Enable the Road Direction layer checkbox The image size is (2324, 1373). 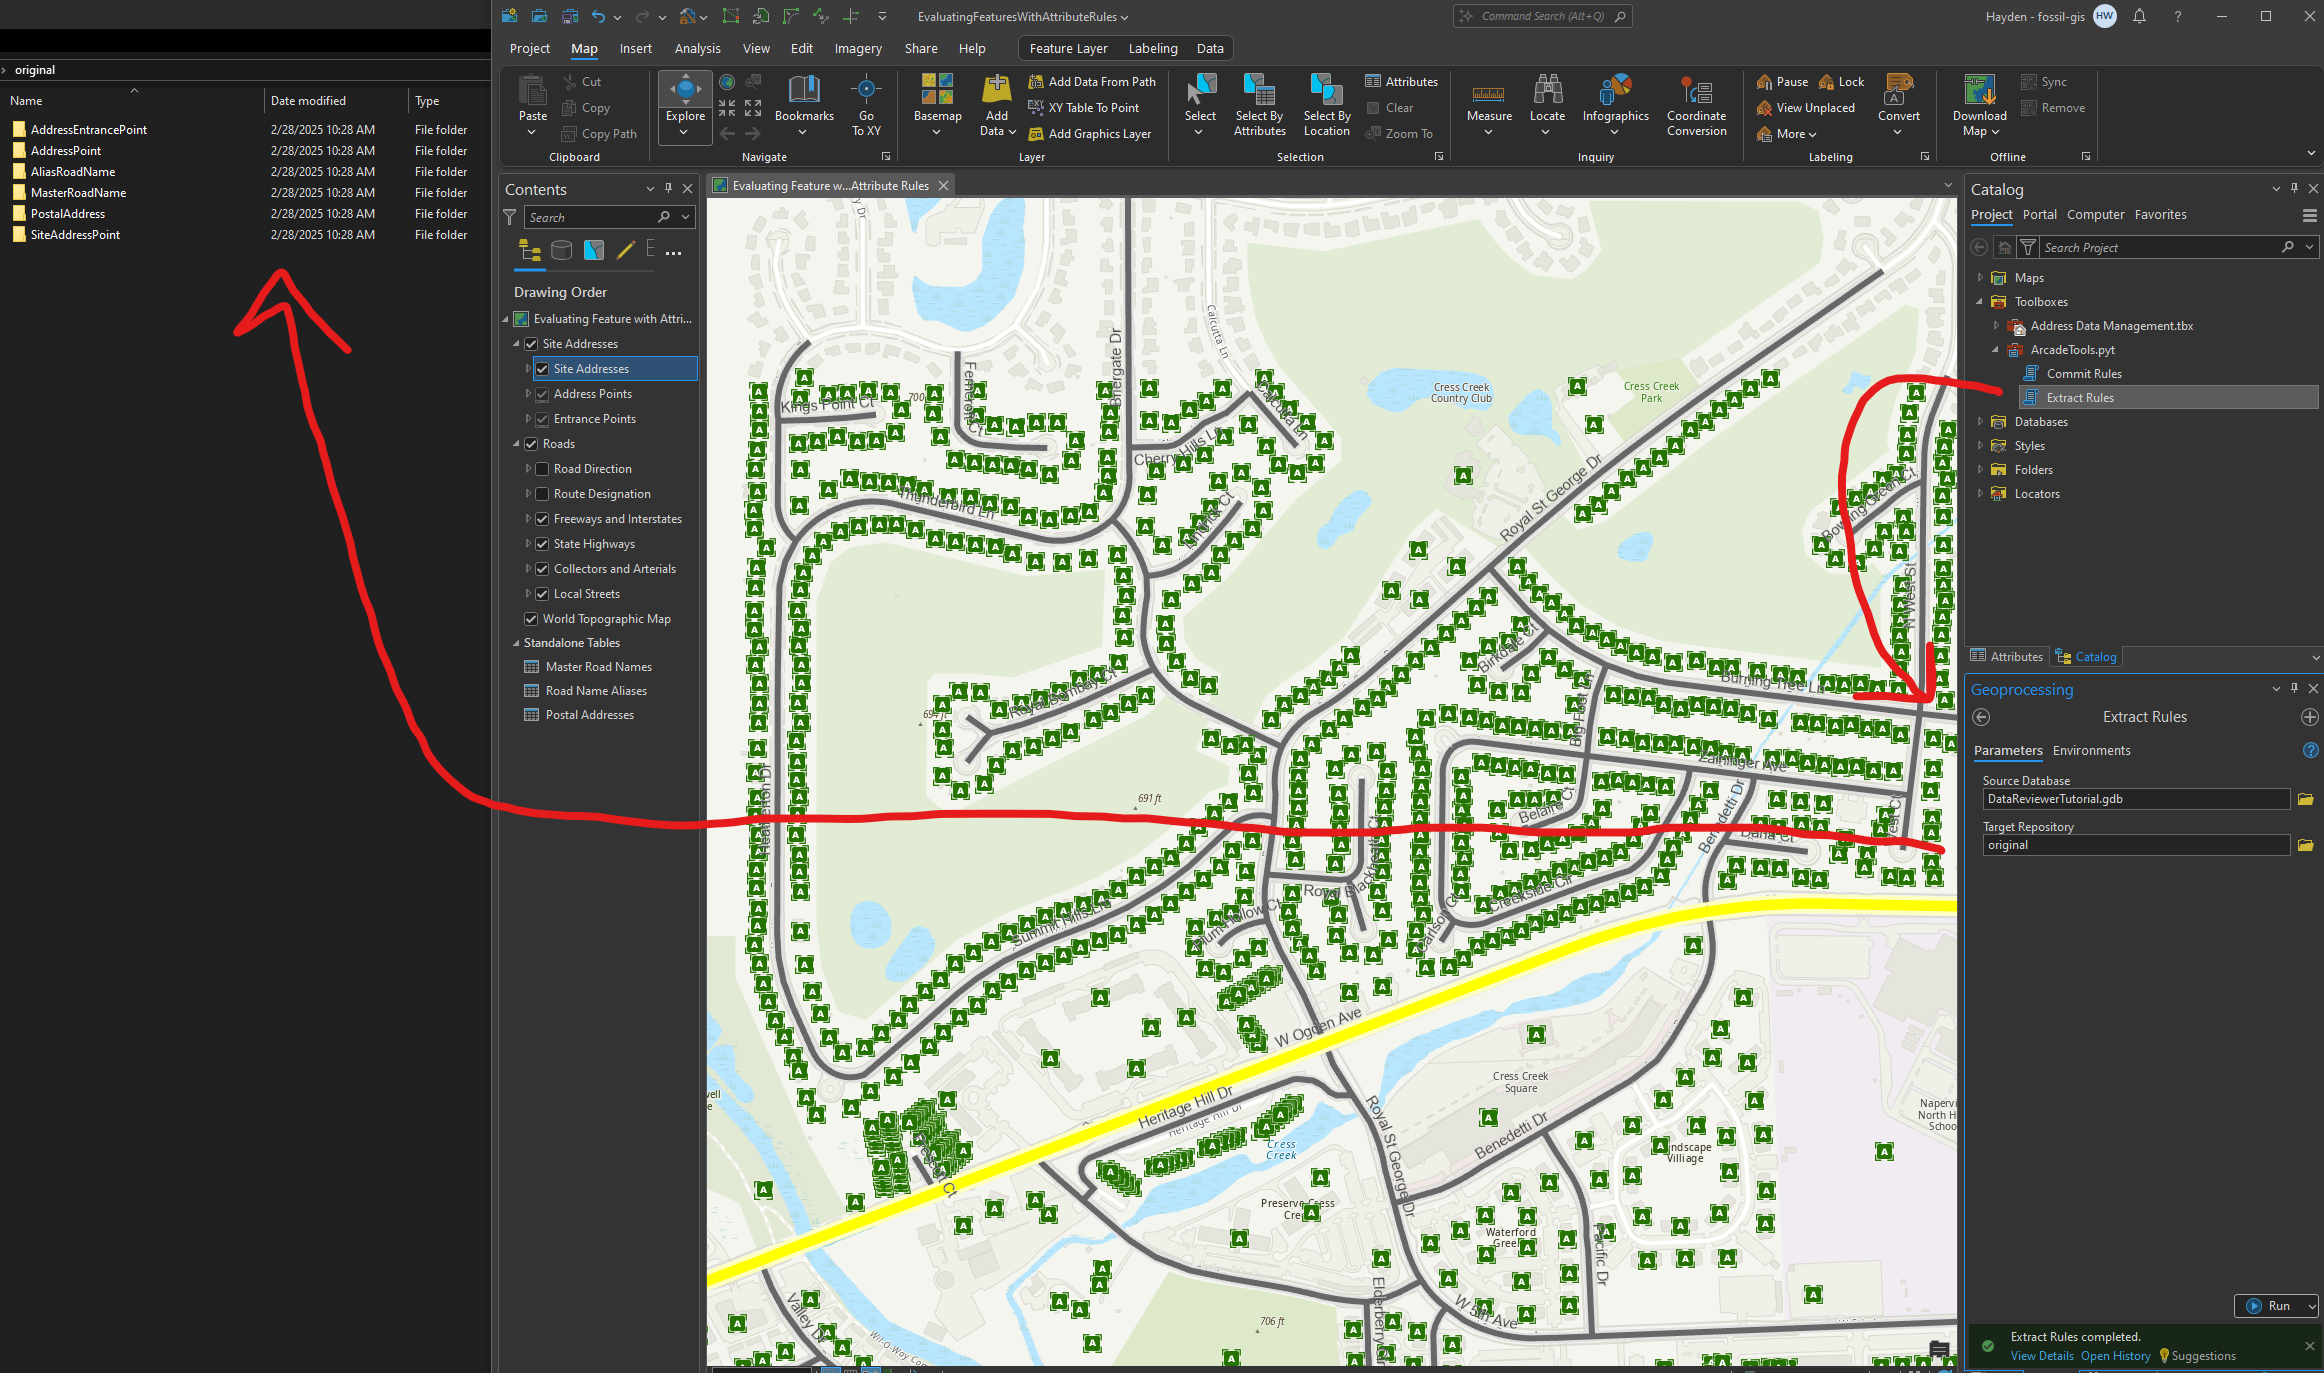click(541, 468)
